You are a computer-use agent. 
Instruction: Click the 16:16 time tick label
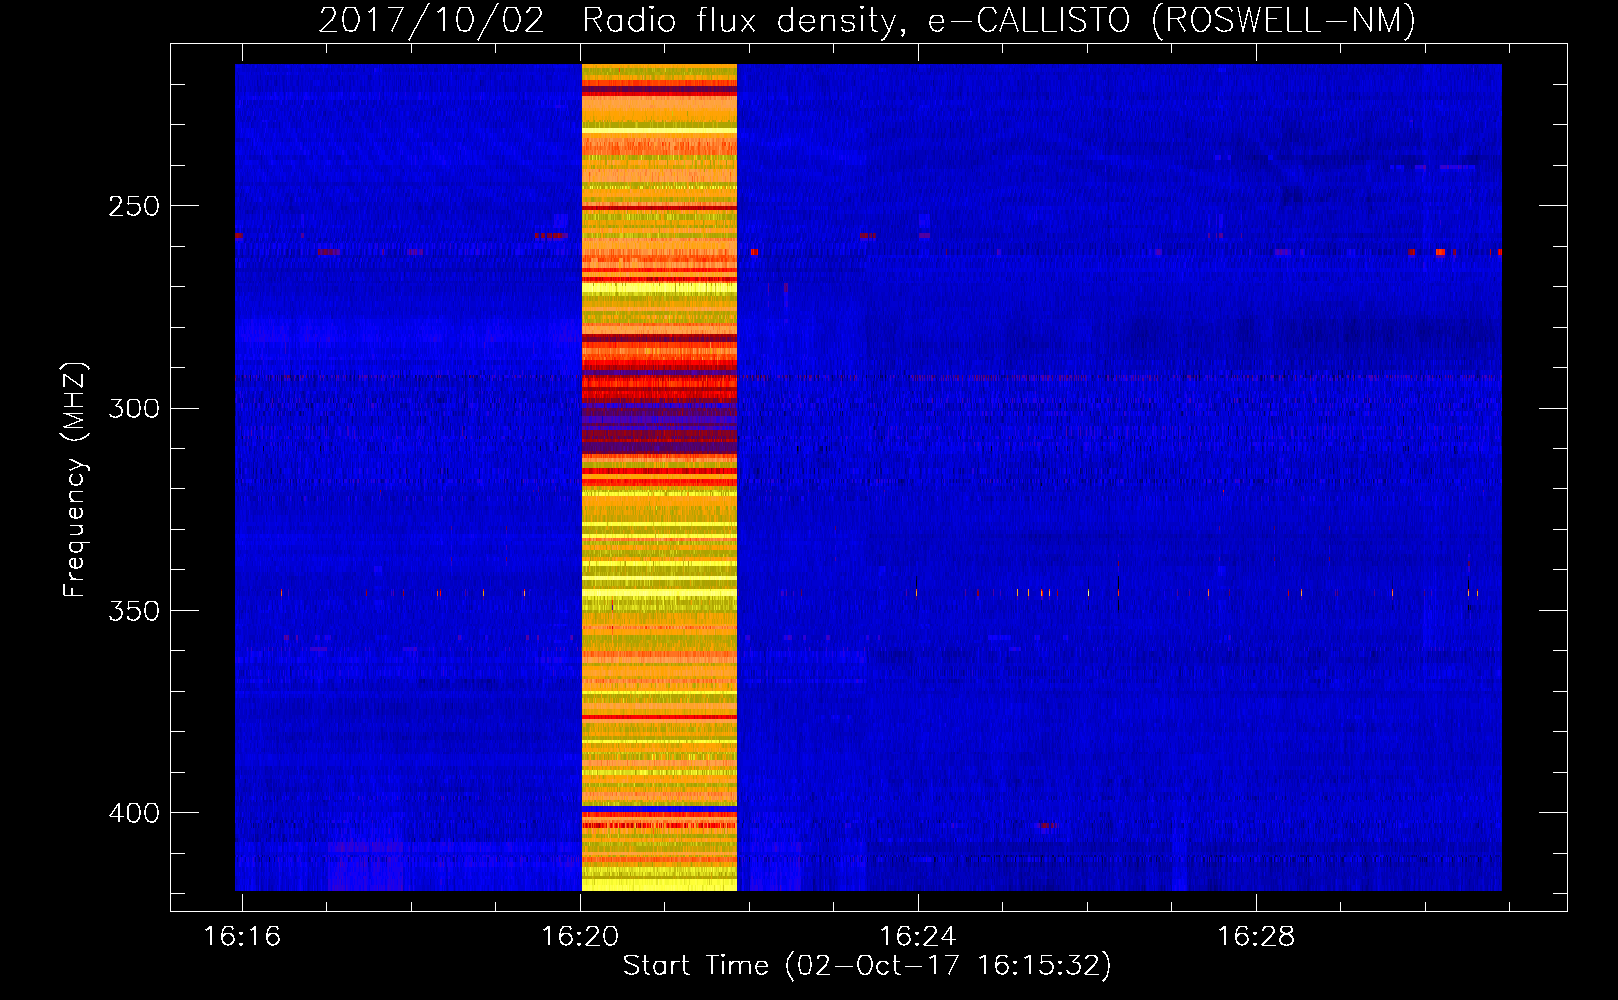[242, 937]
